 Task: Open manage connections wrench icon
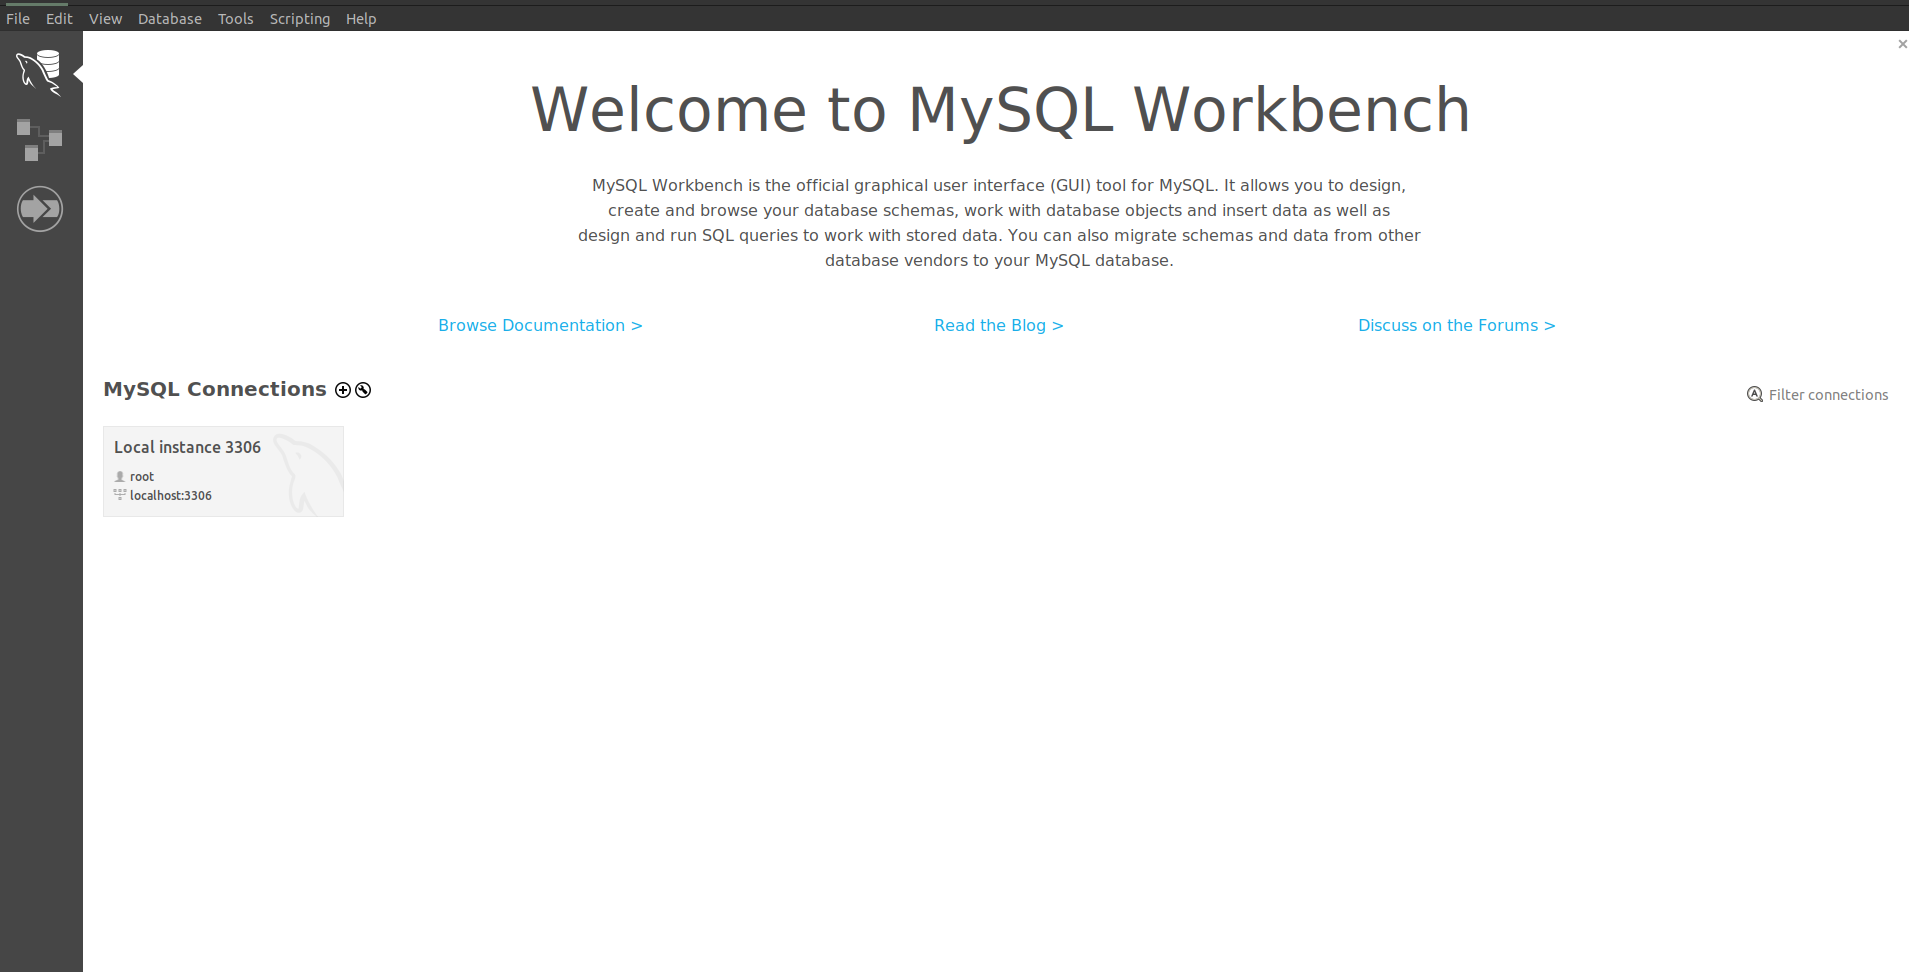click(363, 390)
